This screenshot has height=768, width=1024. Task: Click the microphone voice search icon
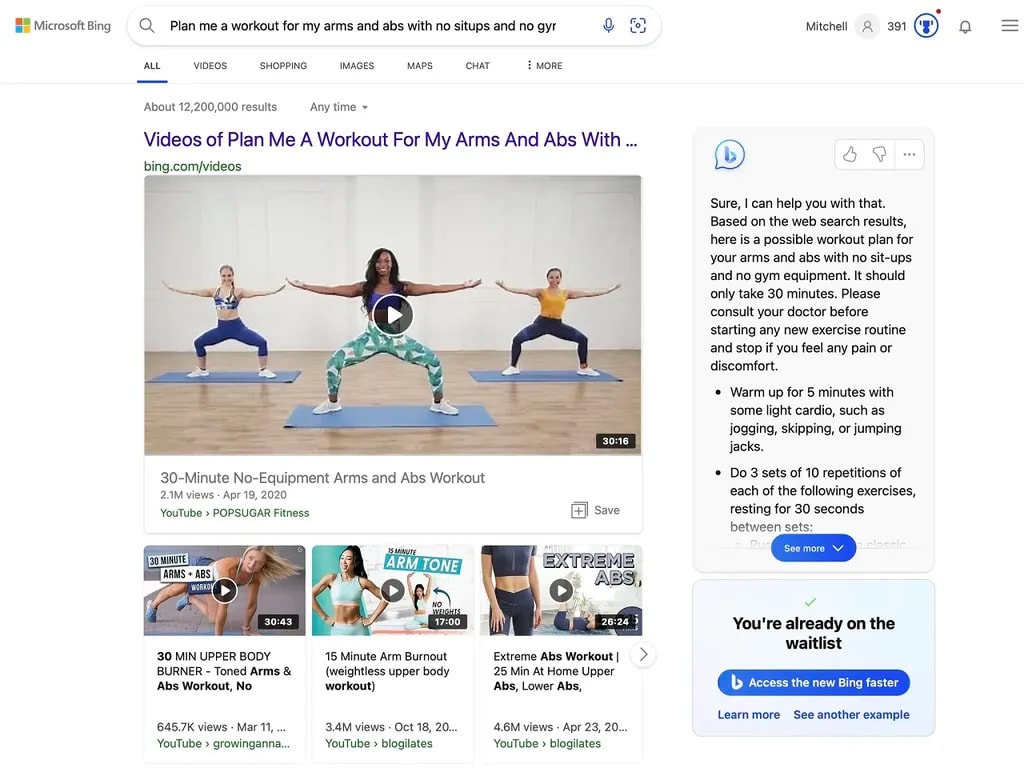click(x=608, y=26)
